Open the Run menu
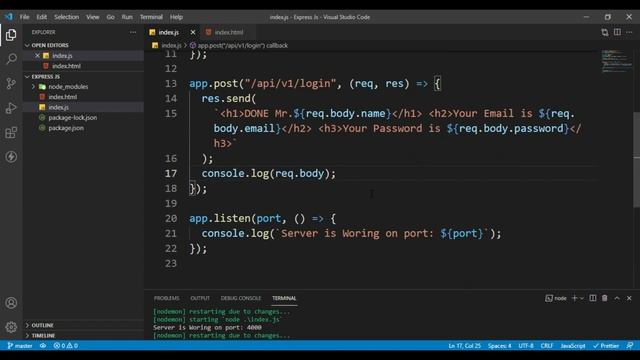The width and height of the screenshot is (640, 360). [127, 17]
